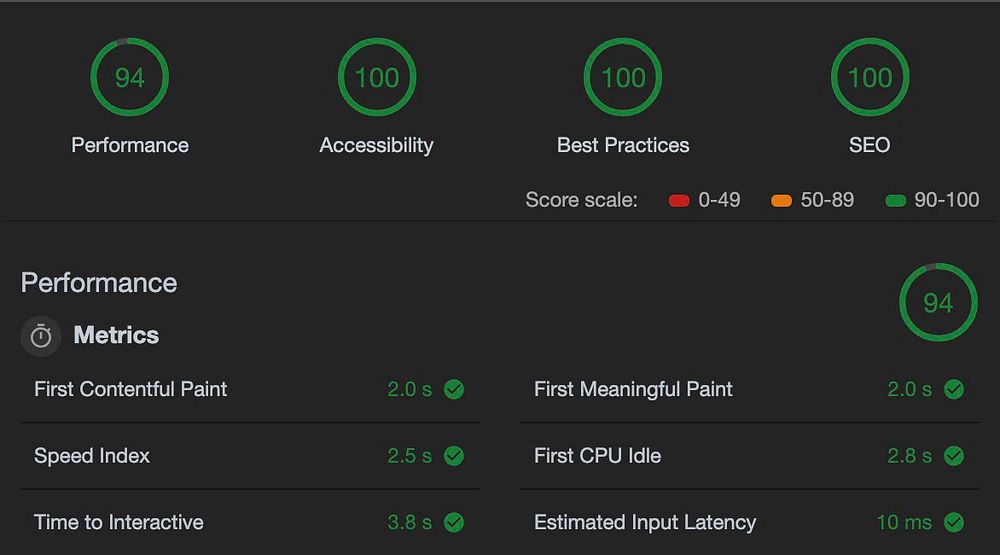1000x555 pixels.
Task: Click the check icon for Speed Index
Action: click(x=454, y=456)
